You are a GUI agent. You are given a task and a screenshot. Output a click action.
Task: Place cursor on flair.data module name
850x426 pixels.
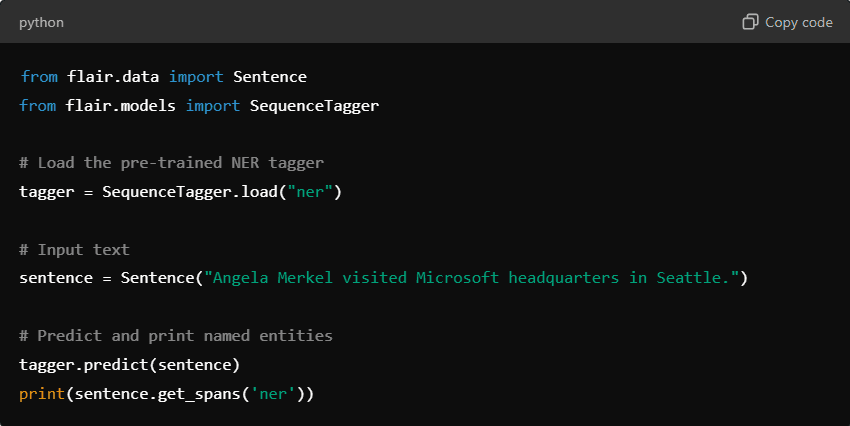113,76
